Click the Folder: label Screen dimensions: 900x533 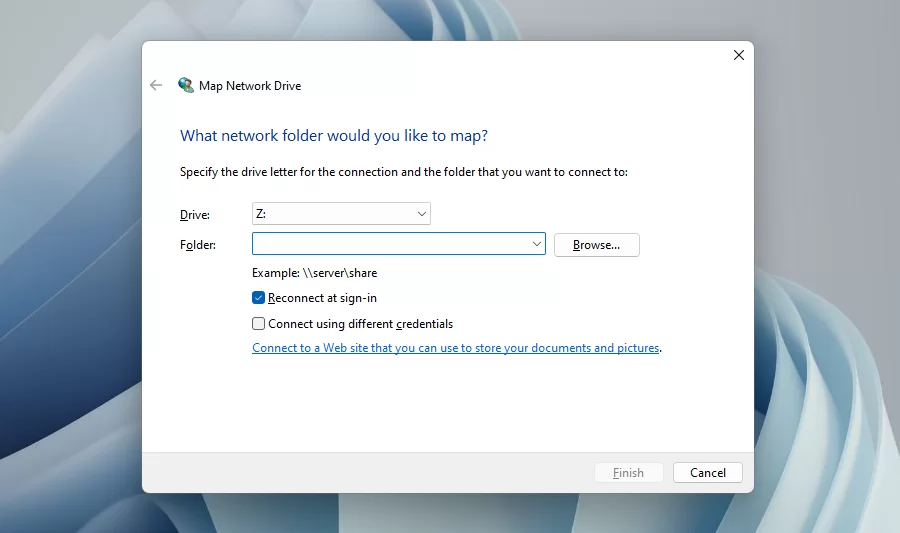point(197,245)
